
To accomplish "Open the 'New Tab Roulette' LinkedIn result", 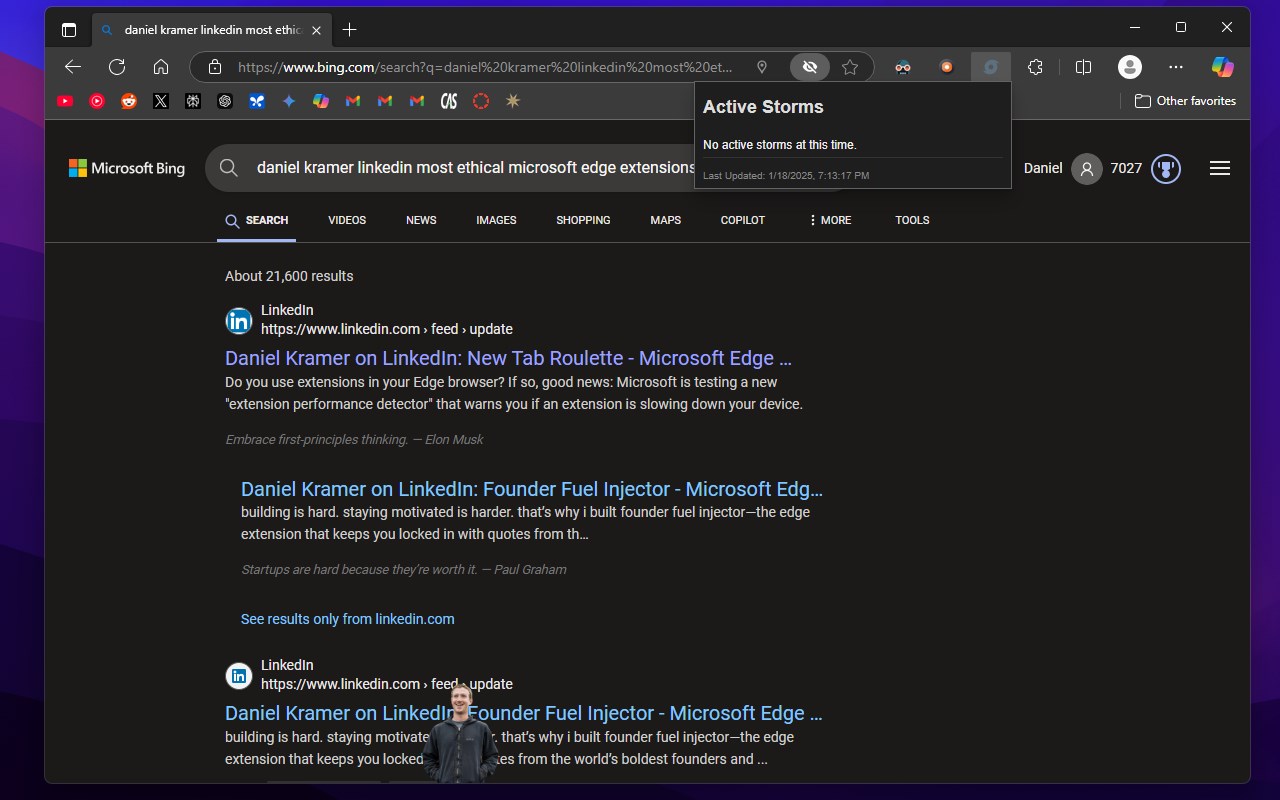I will 508,358.
